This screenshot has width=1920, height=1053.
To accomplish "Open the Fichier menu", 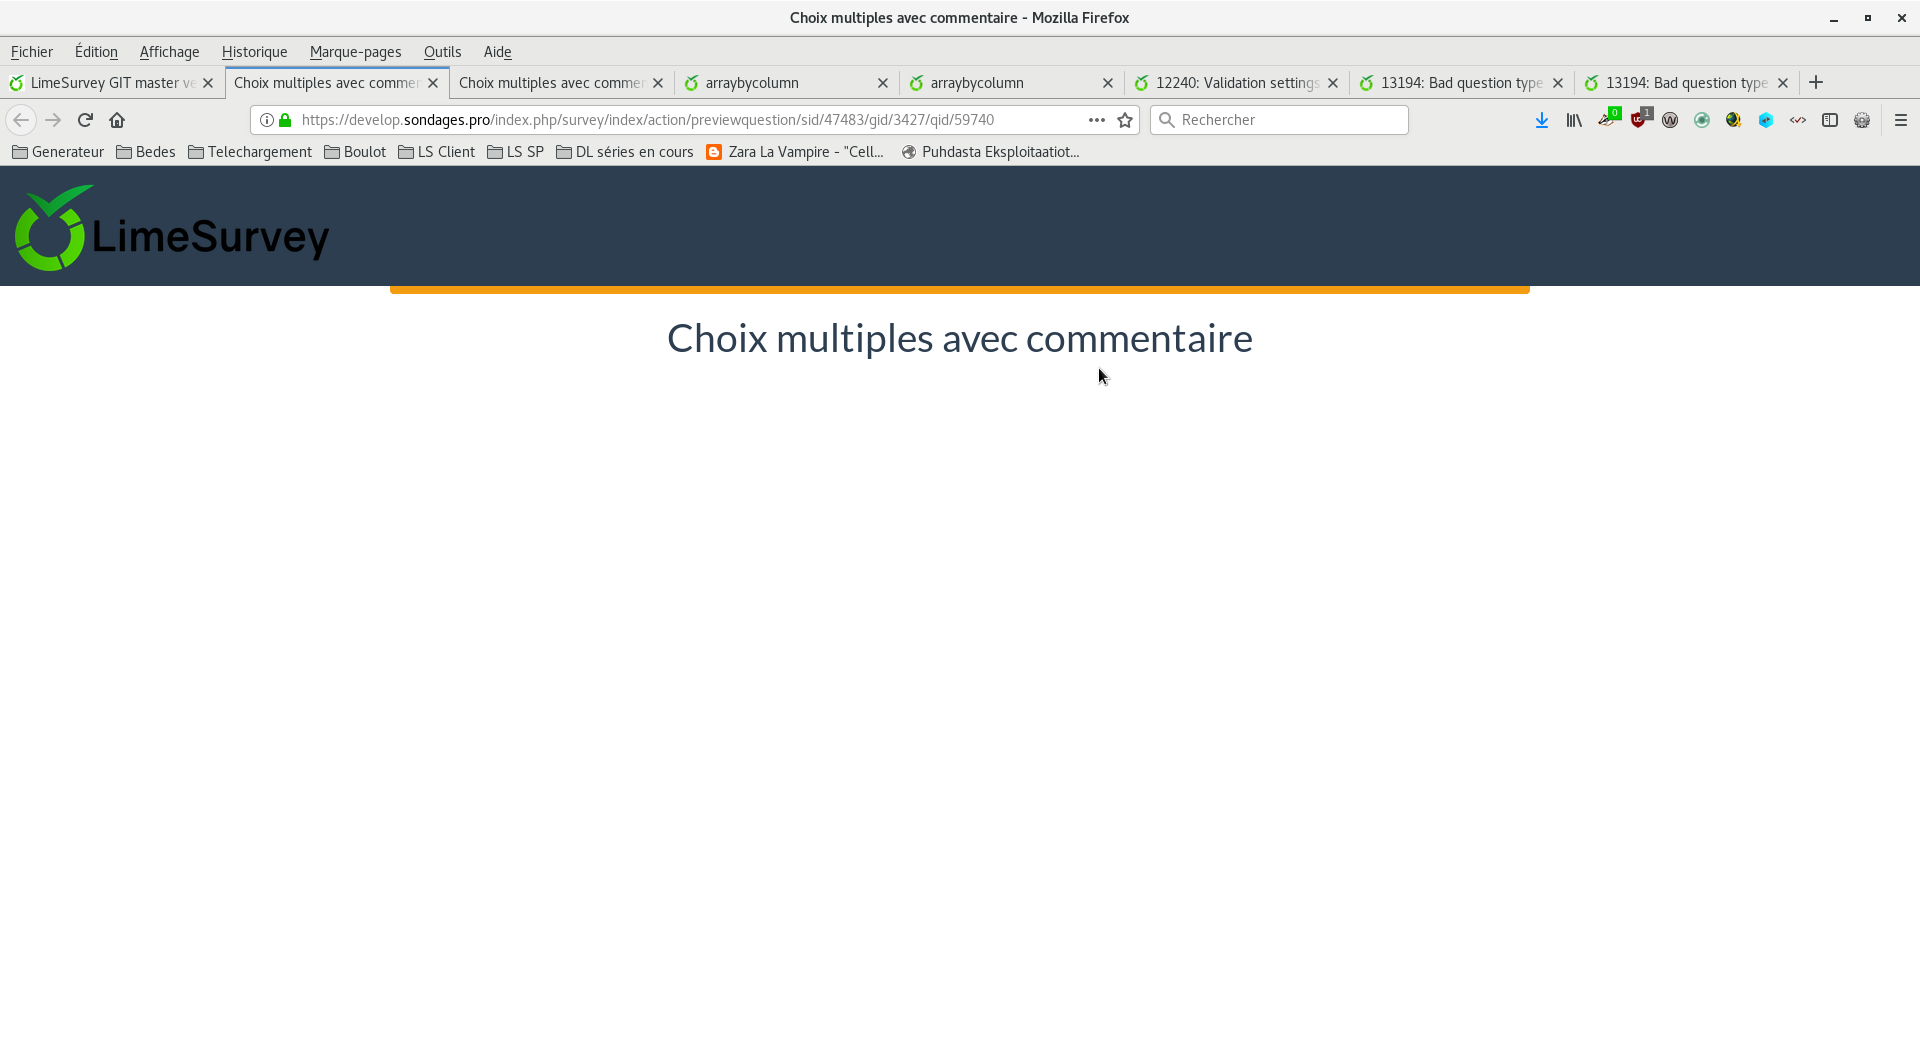I will (32, 52).
